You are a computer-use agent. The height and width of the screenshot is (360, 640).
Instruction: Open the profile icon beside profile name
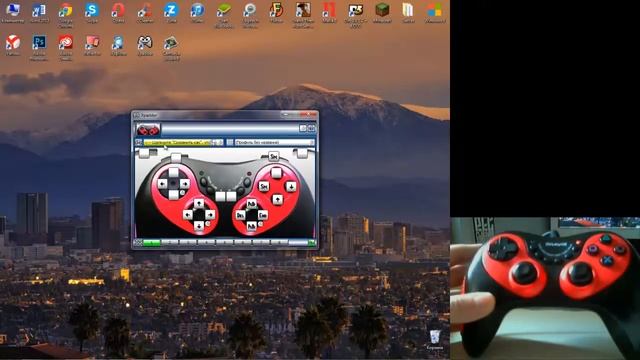tap(230, 142)
